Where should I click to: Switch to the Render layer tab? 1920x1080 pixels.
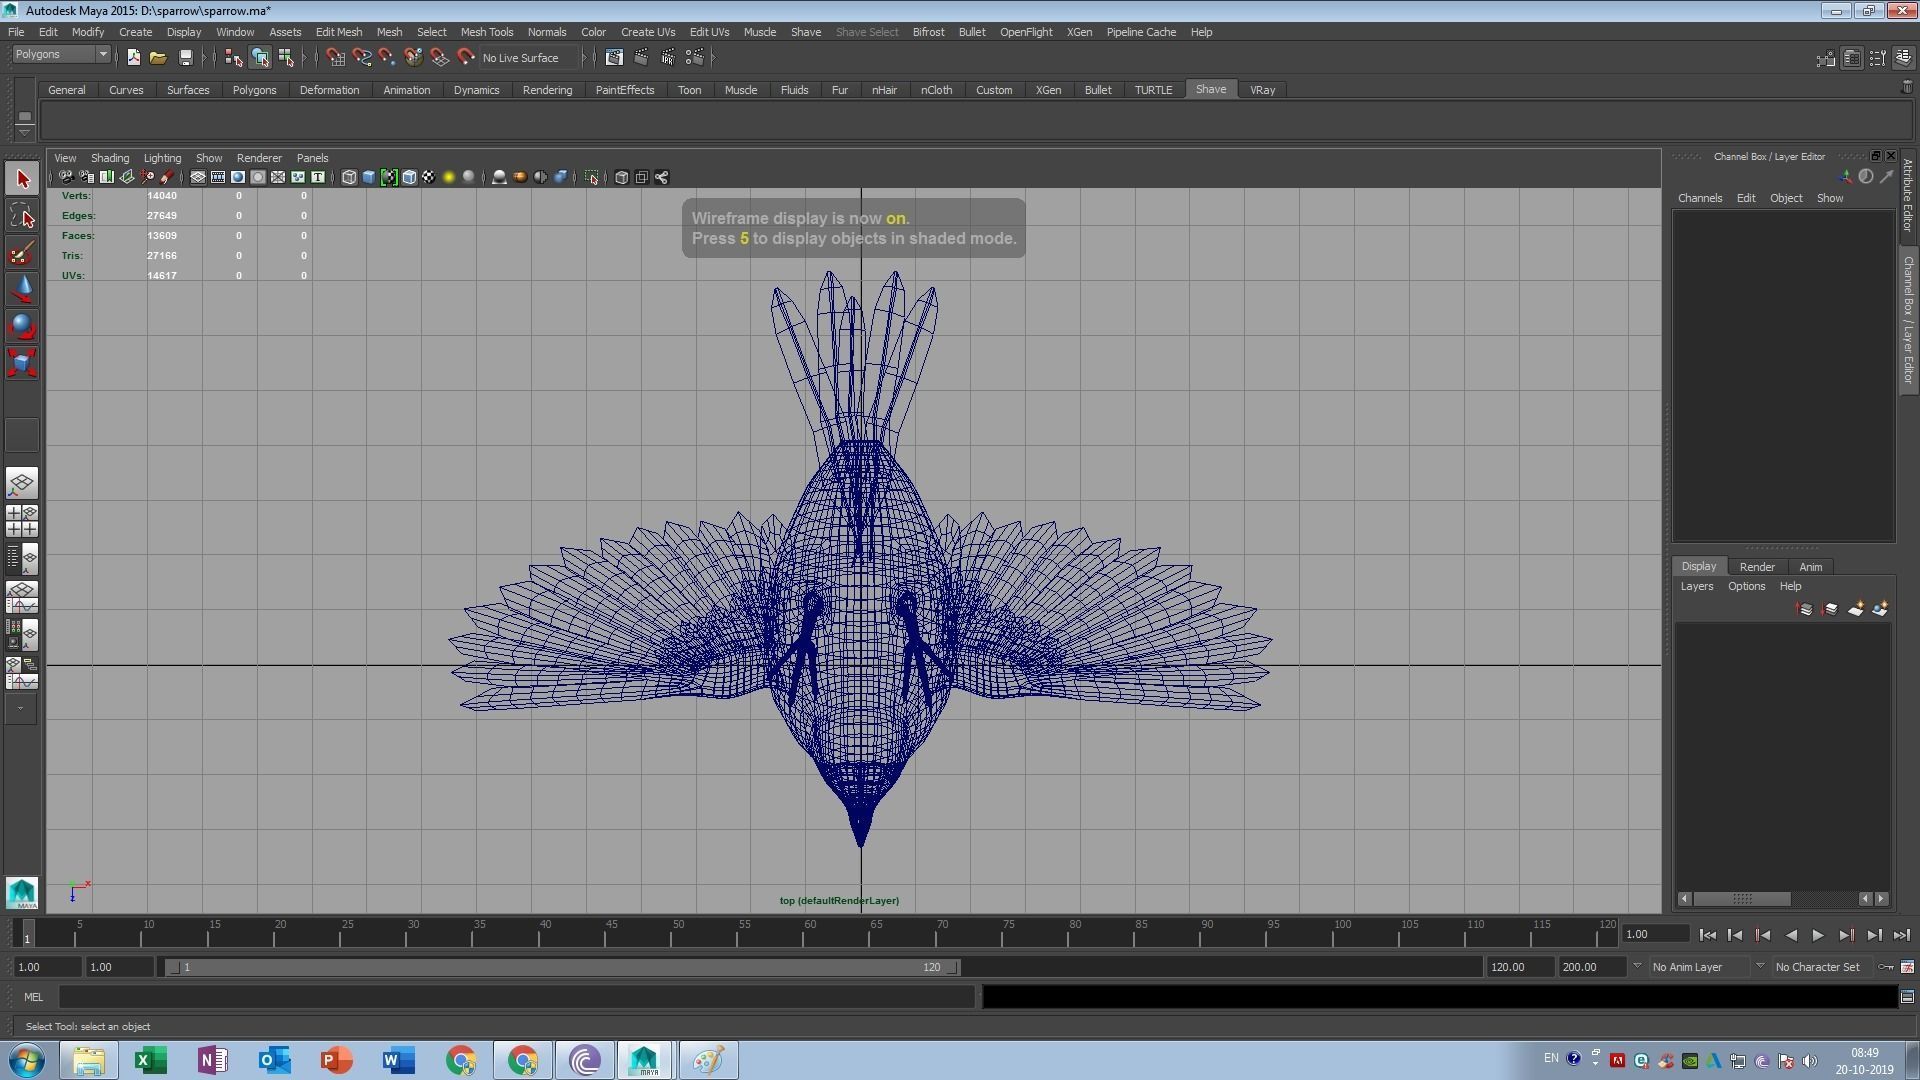pyautogui.click(x=1757, y=566)
